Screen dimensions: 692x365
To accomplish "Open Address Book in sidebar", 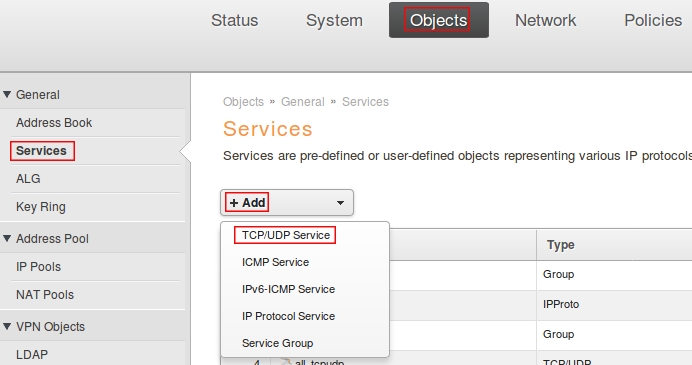I will point(54,123).
